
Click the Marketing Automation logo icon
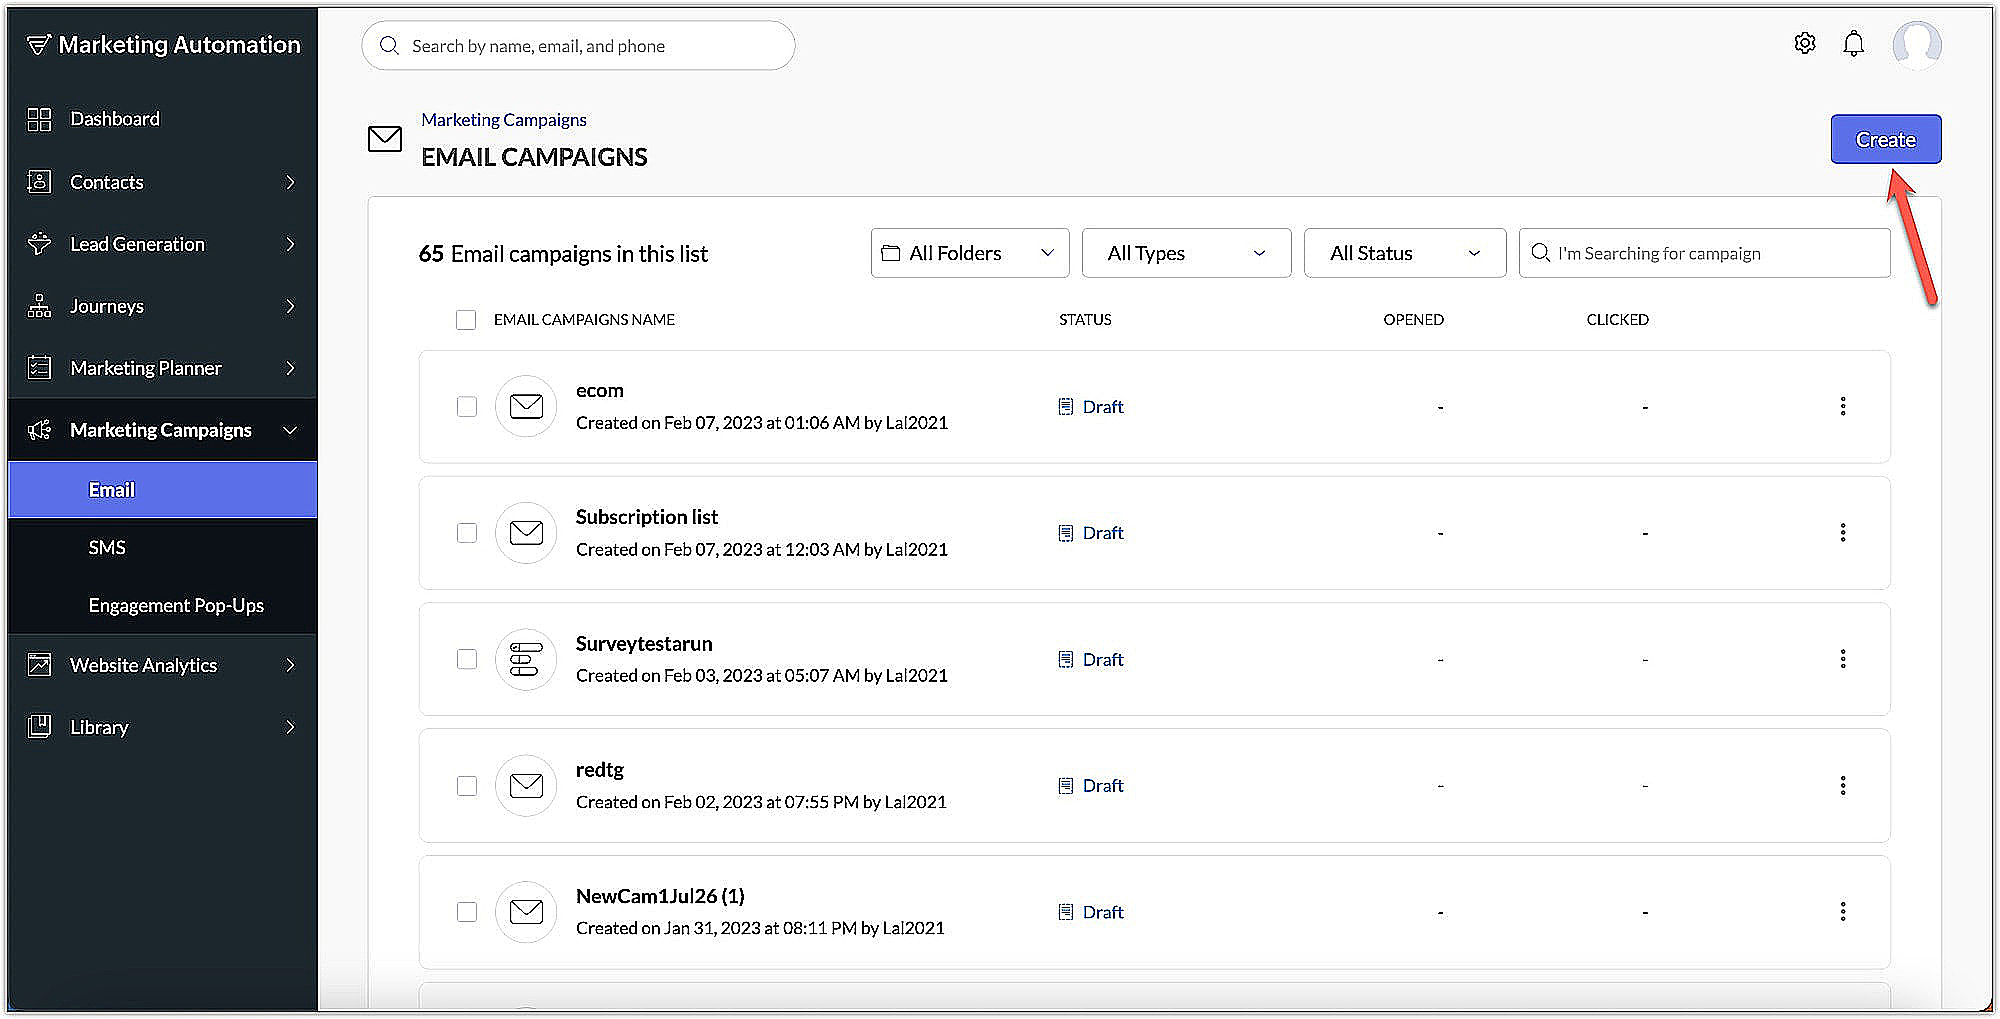pos(38,45)
